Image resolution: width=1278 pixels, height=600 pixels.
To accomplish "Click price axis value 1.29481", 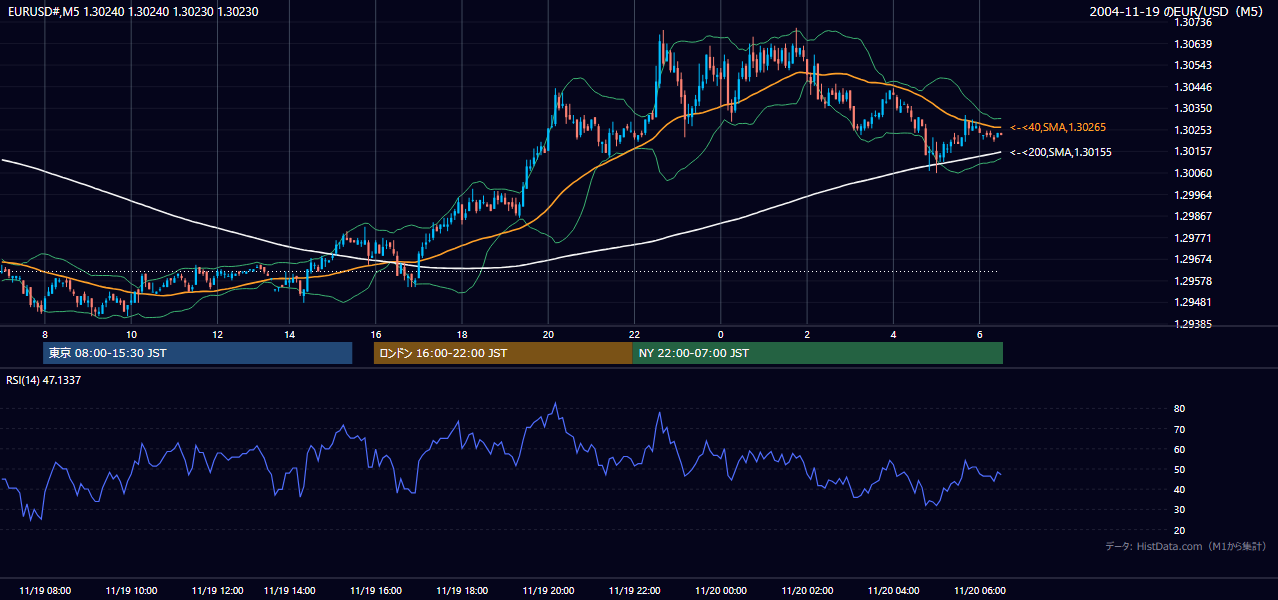I will (x=1193, y=302).
